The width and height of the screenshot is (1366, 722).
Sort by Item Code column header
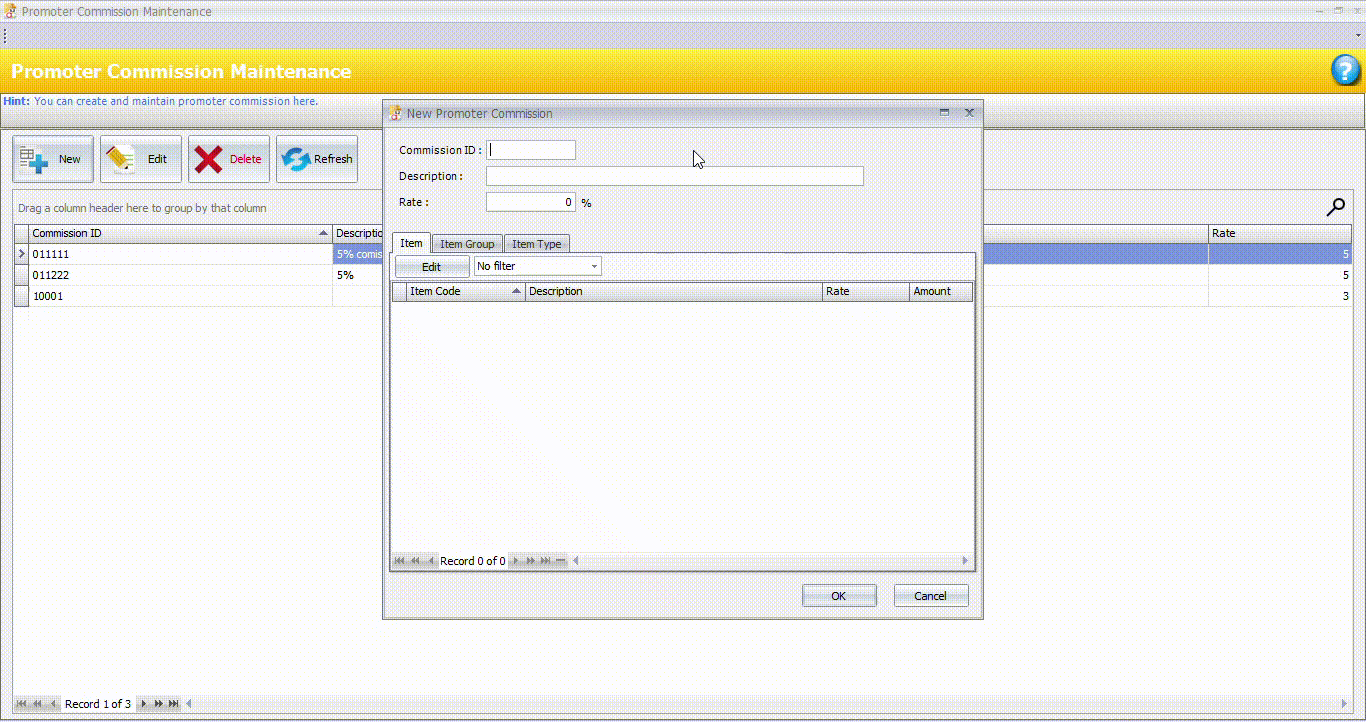click(465, 291)
